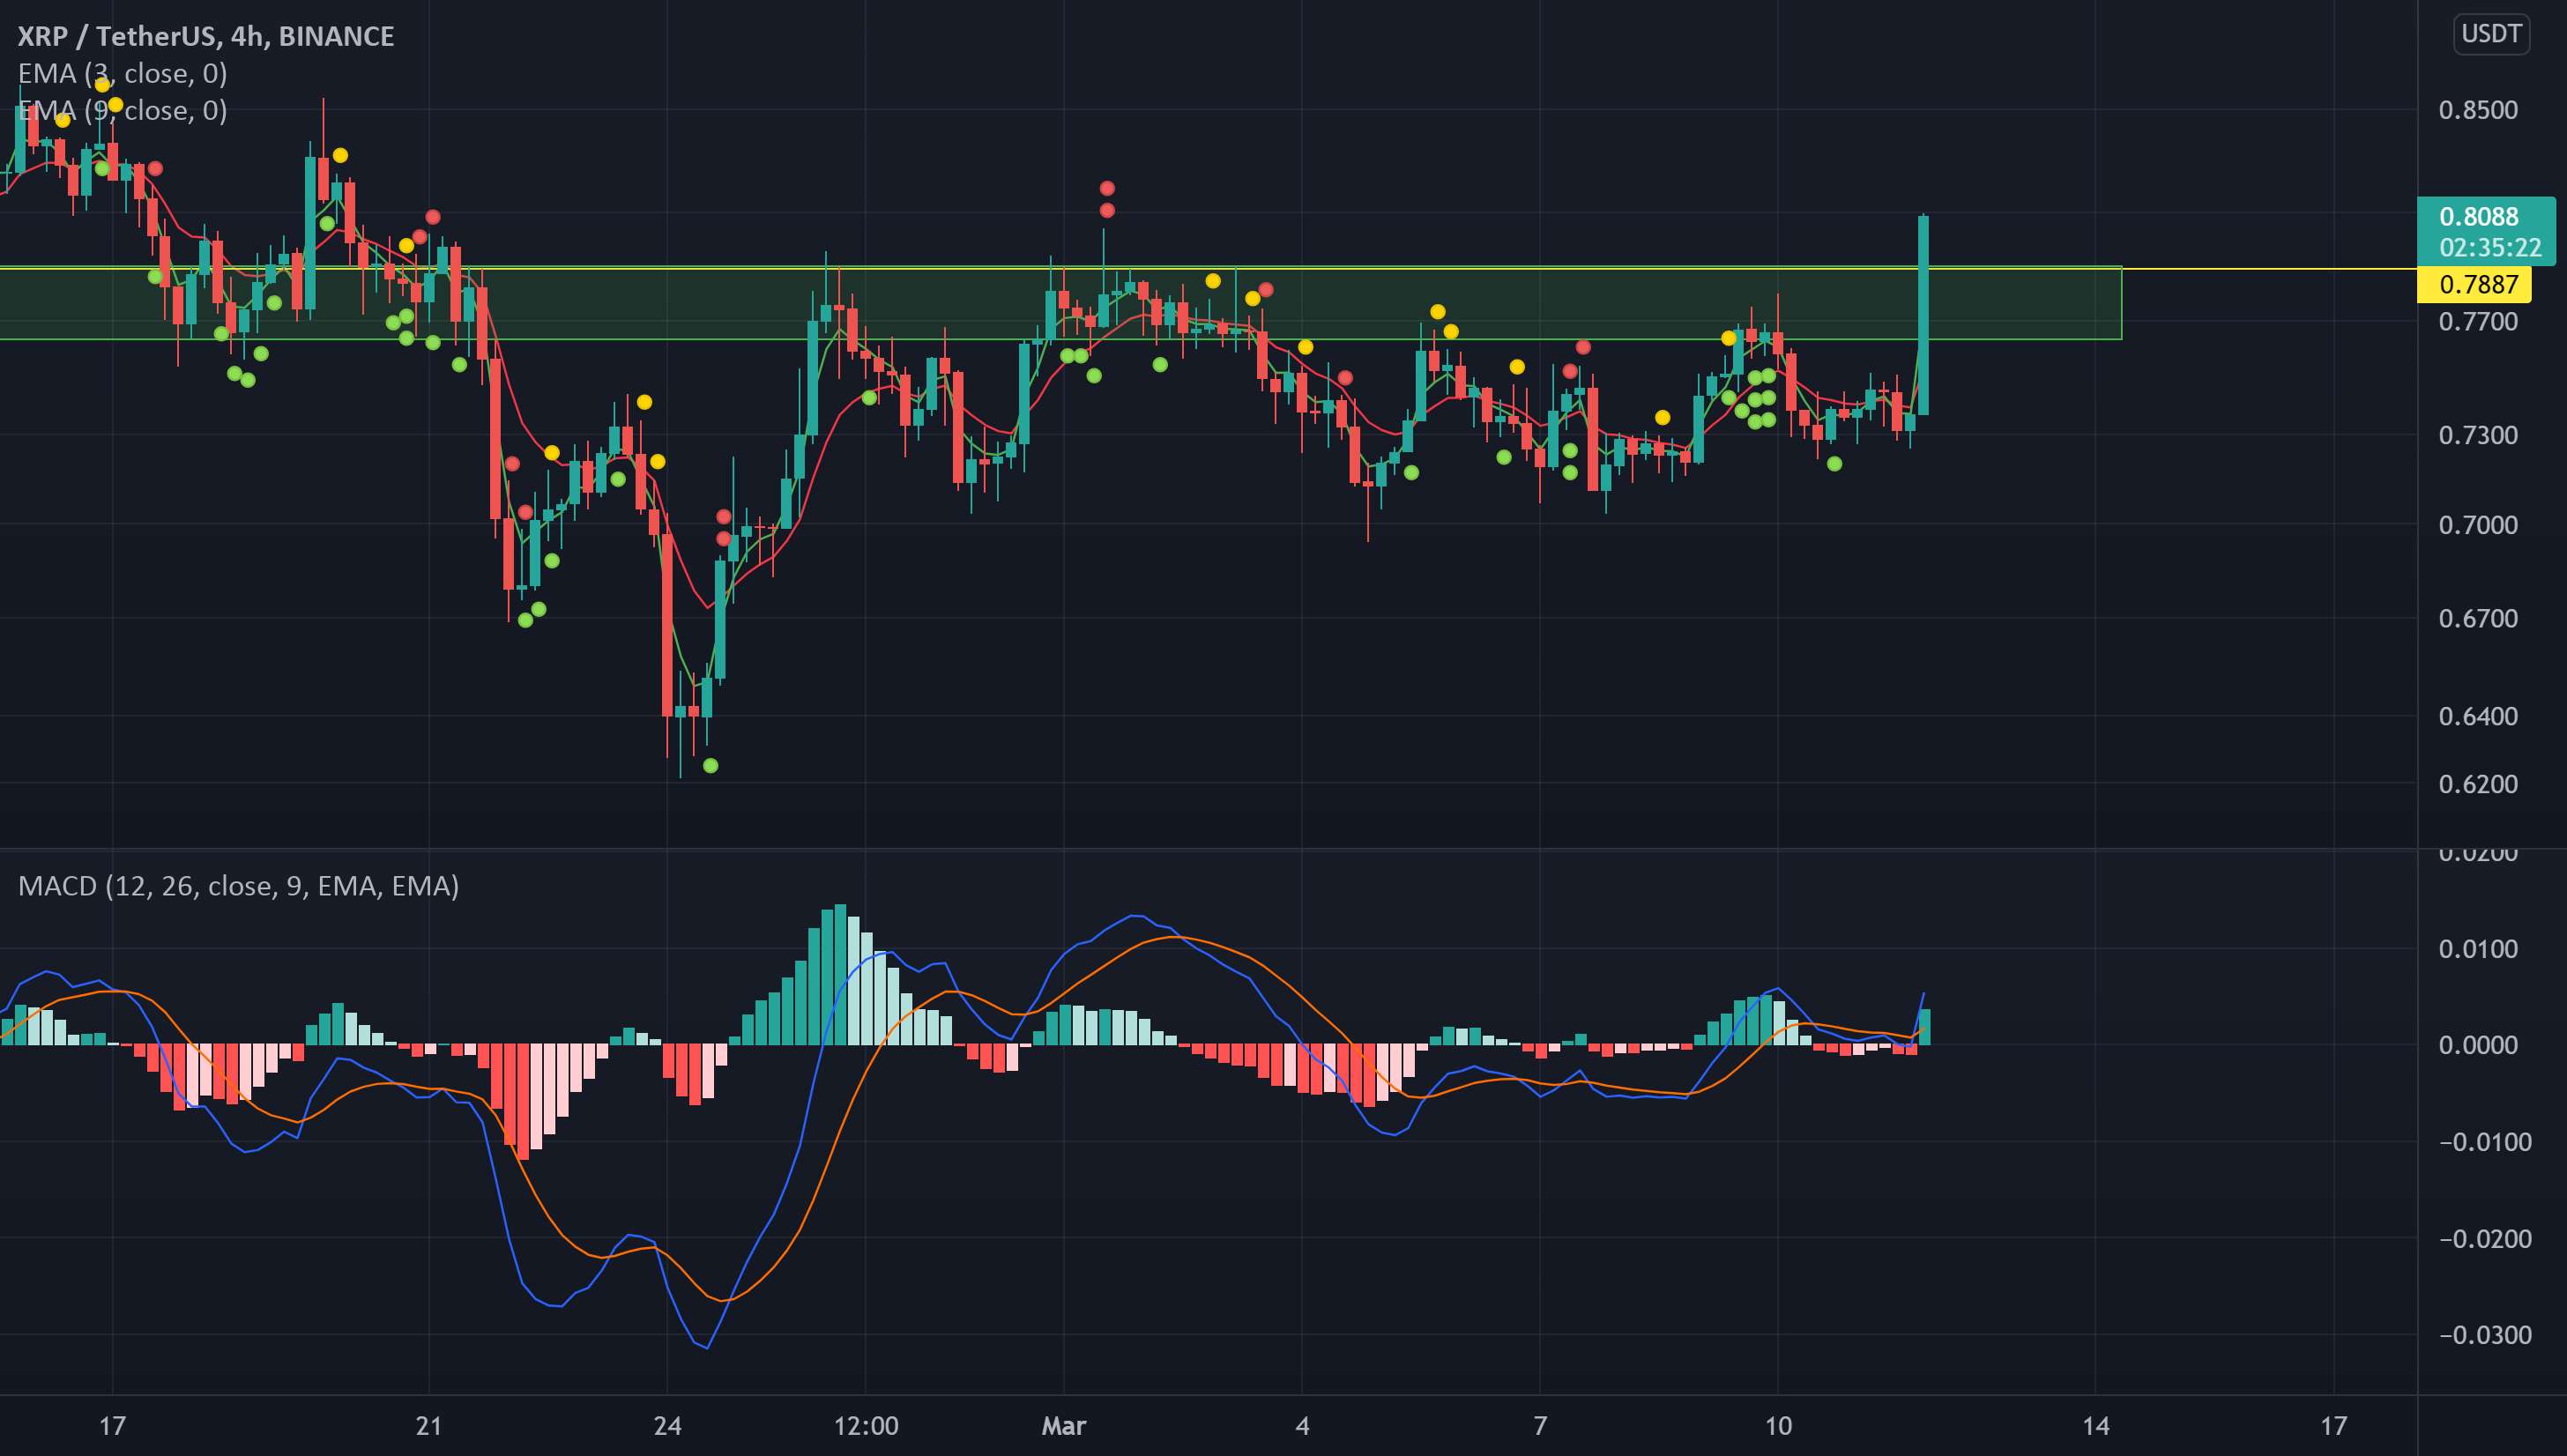
Task: Click the tallest green MACD histogram bar
Action: [840, 975]
